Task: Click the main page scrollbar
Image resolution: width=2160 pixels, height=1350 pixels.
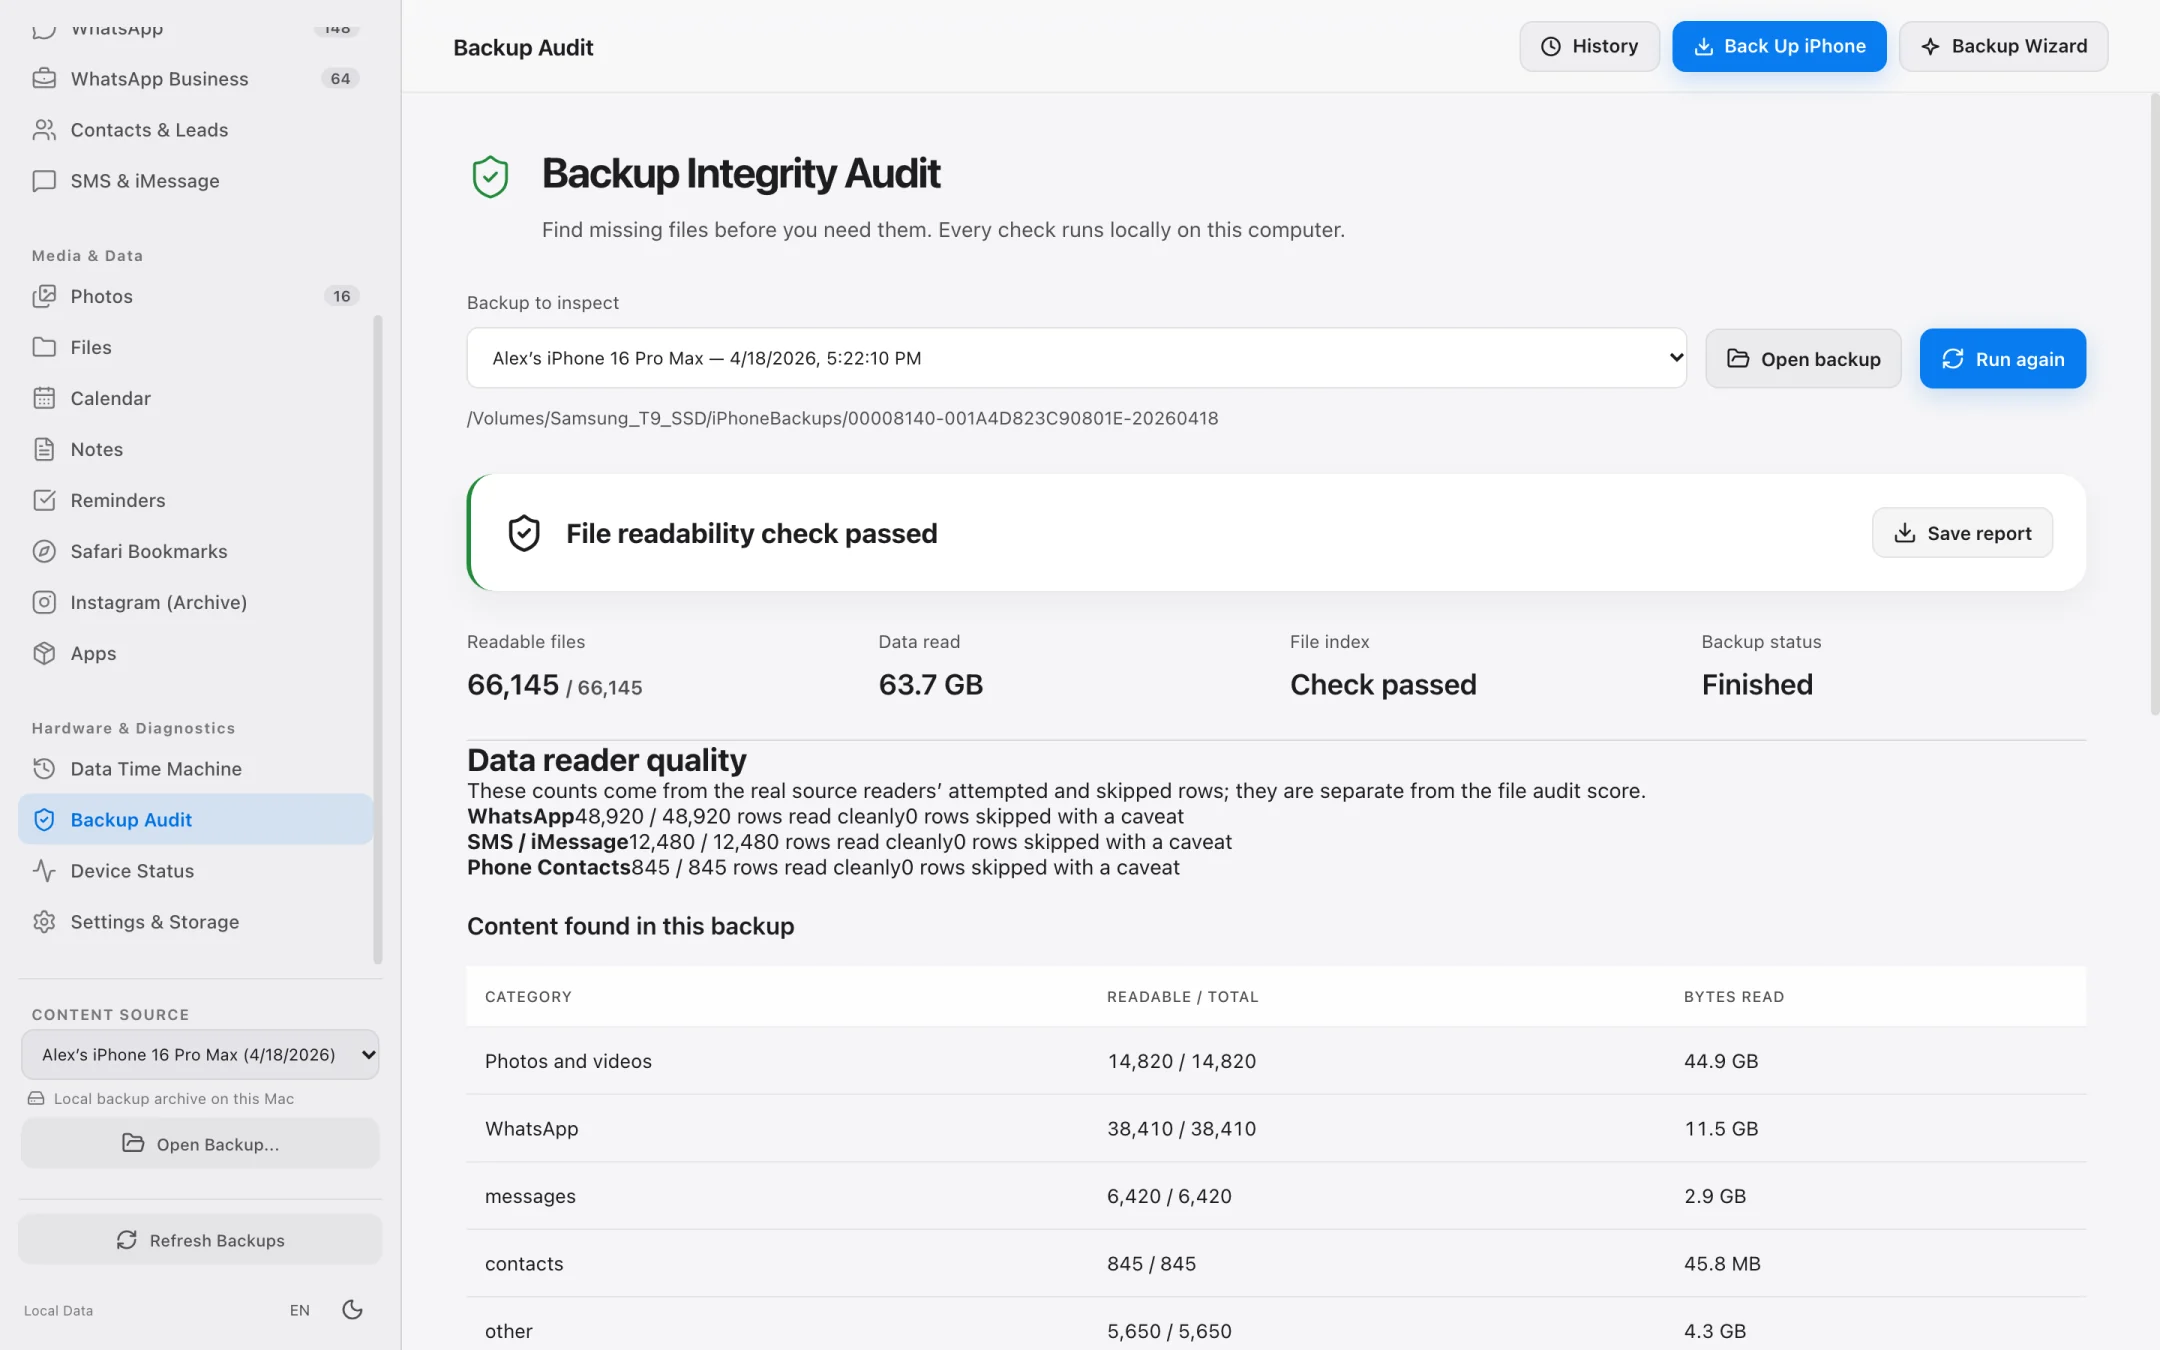Action: coord(2154,404)
